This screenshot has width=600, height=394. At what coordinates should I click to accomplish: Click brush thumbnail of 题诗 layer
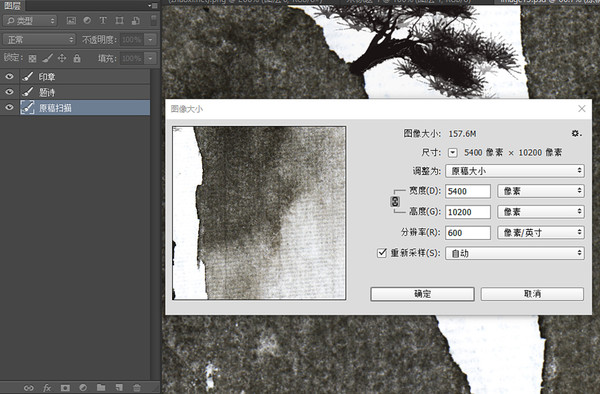28,92
